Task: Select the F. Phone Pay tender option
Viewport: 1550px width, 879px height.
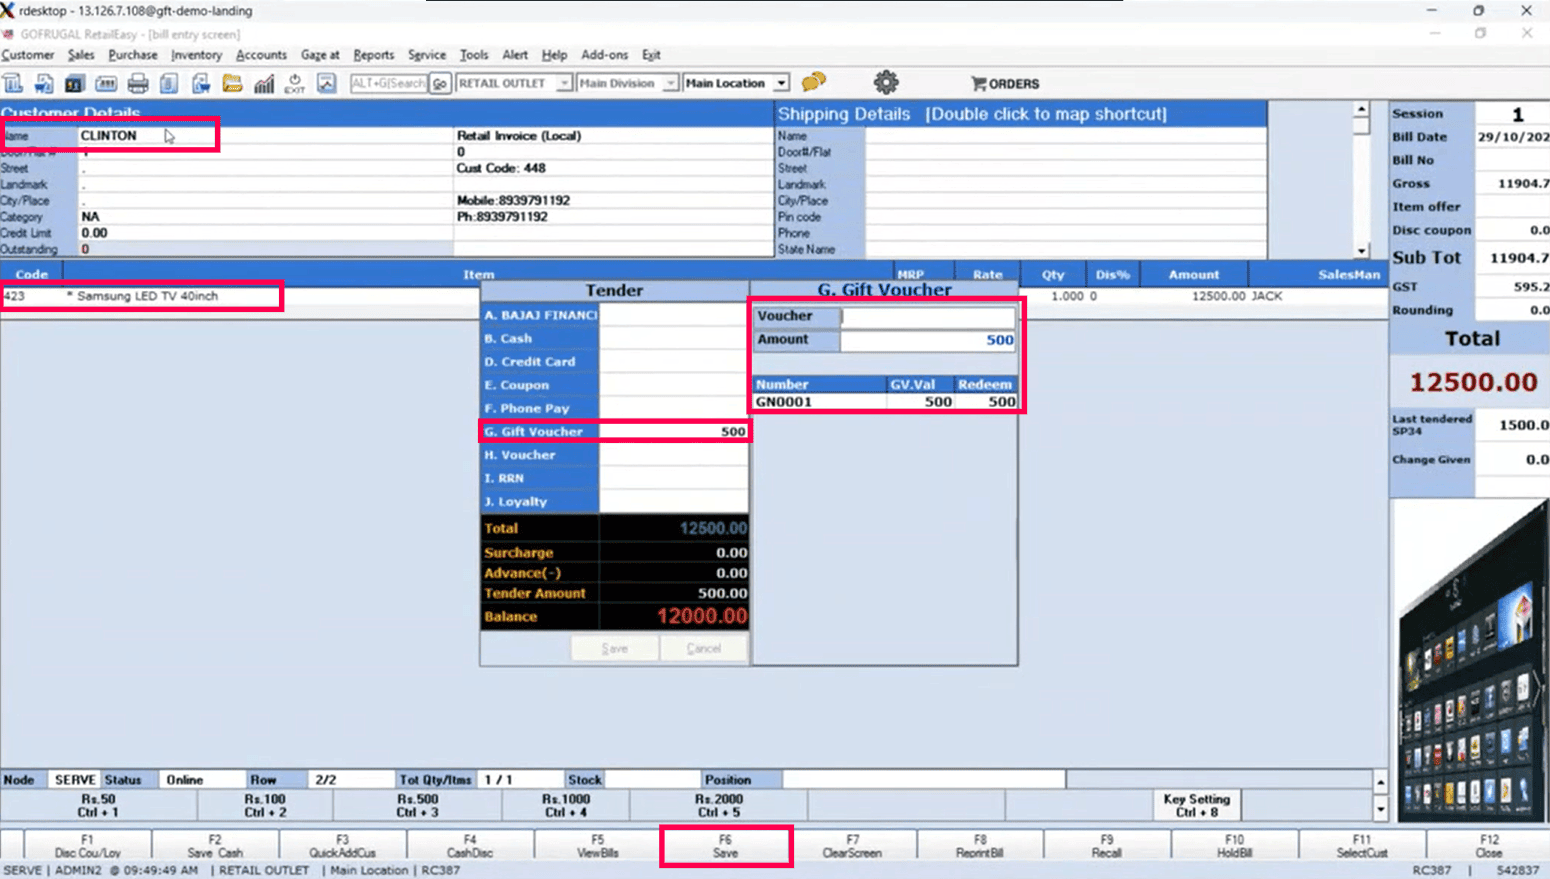Action: [x=614, y=408]
